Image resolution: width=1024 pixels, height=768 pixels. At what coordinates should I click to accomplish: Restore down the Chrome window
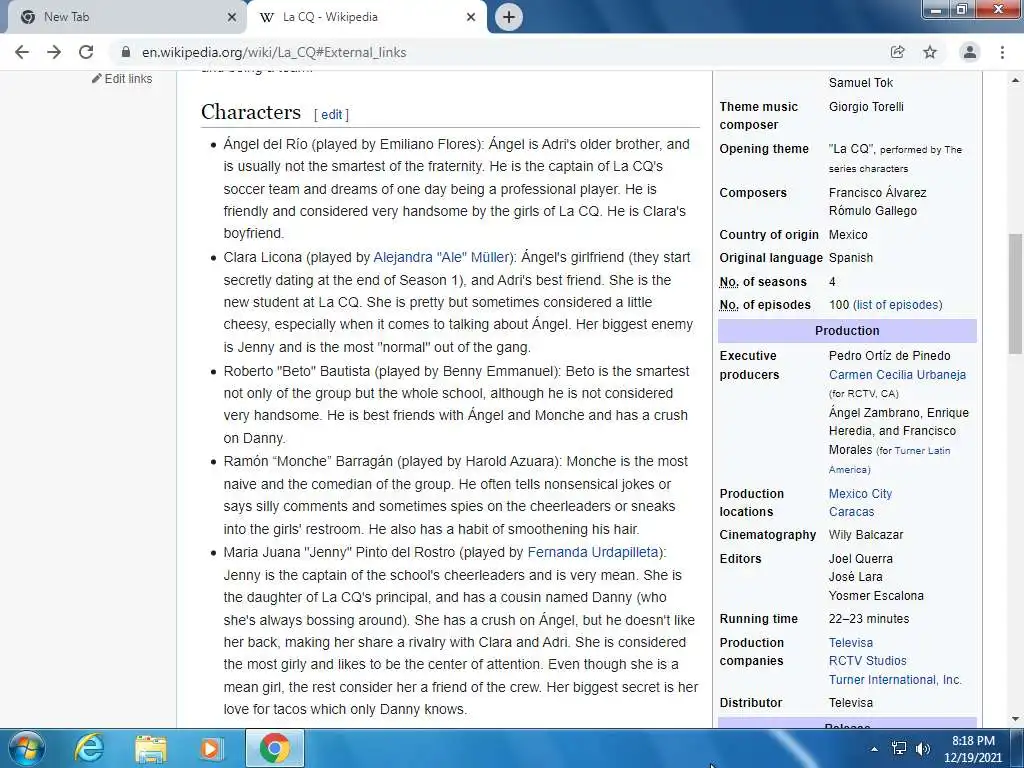click(962, 9)
